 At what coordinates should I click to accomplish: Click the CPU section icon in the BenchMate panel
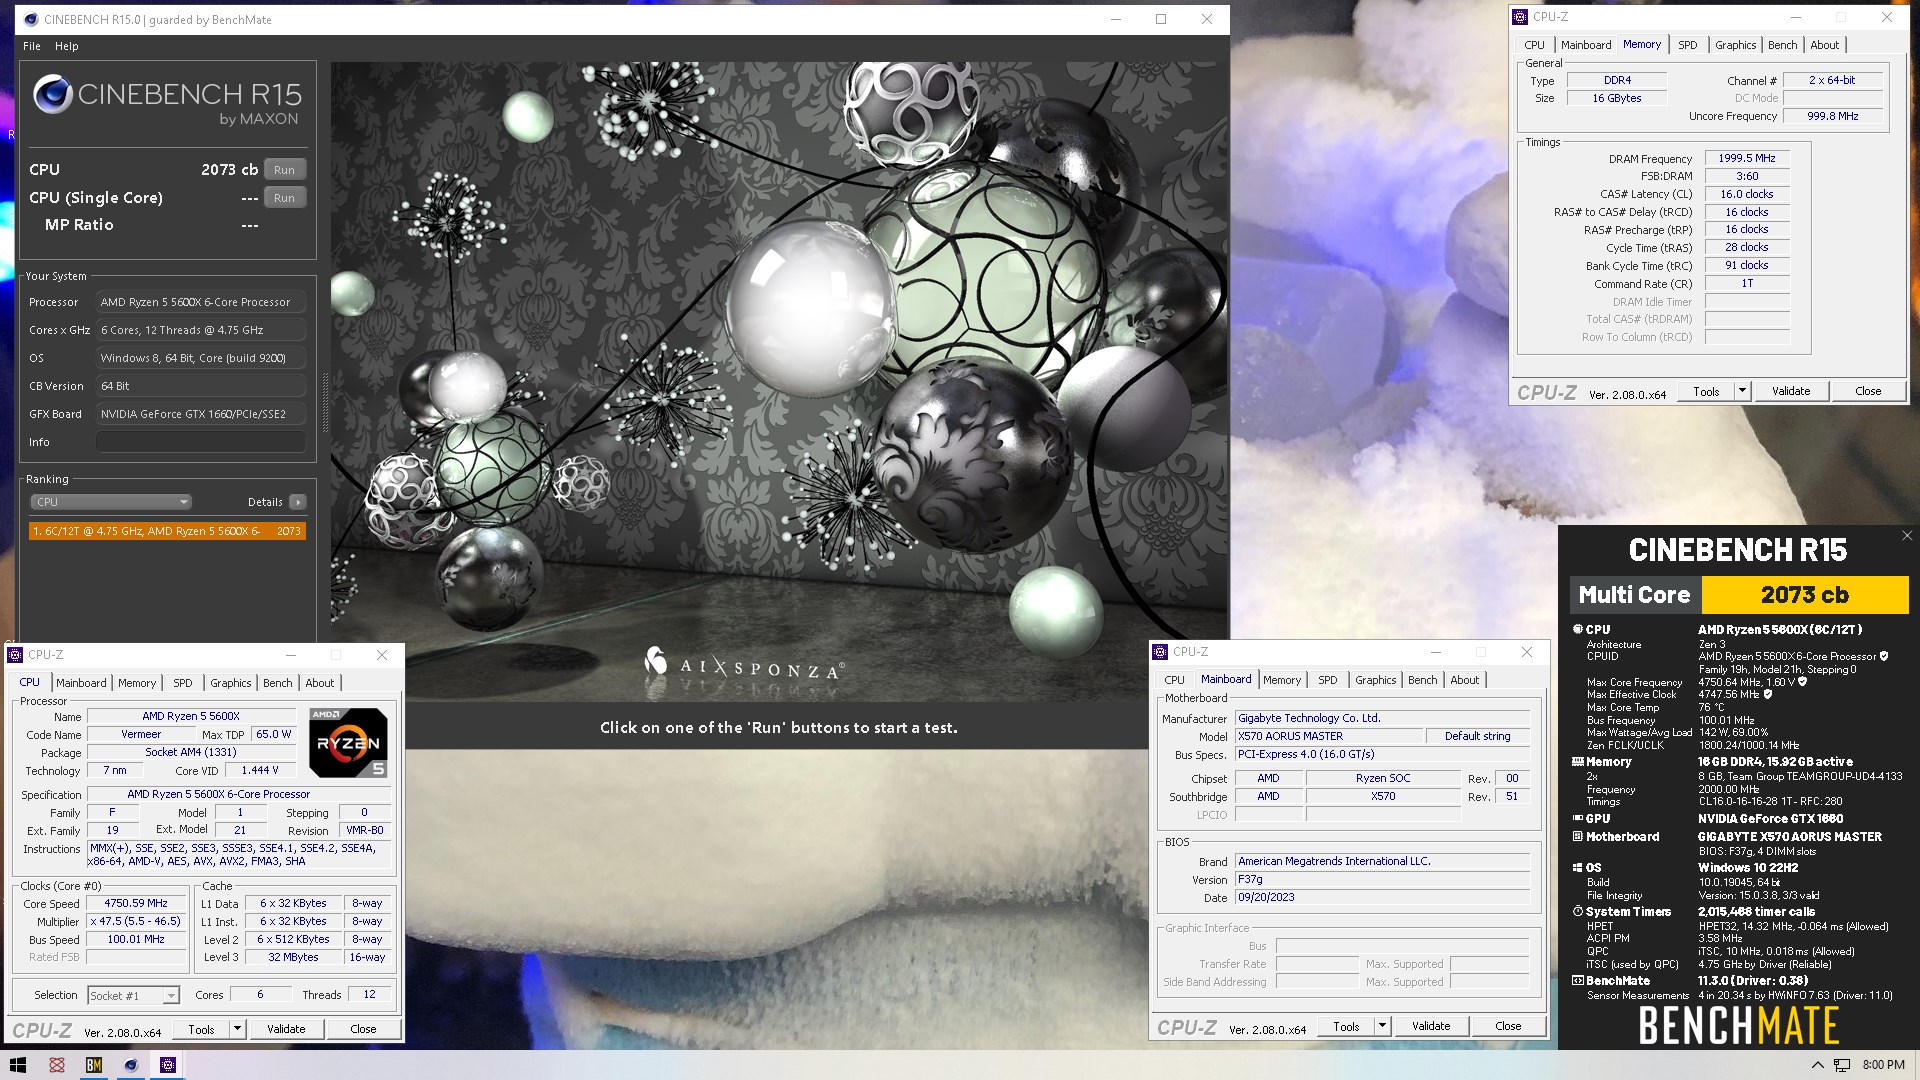(1578, 629)
